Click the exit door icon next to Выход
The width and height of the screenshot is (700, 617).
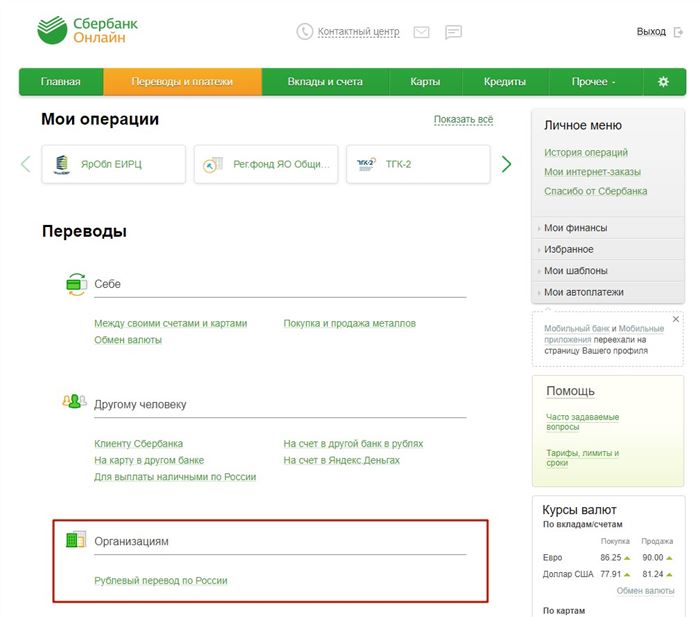678,32
